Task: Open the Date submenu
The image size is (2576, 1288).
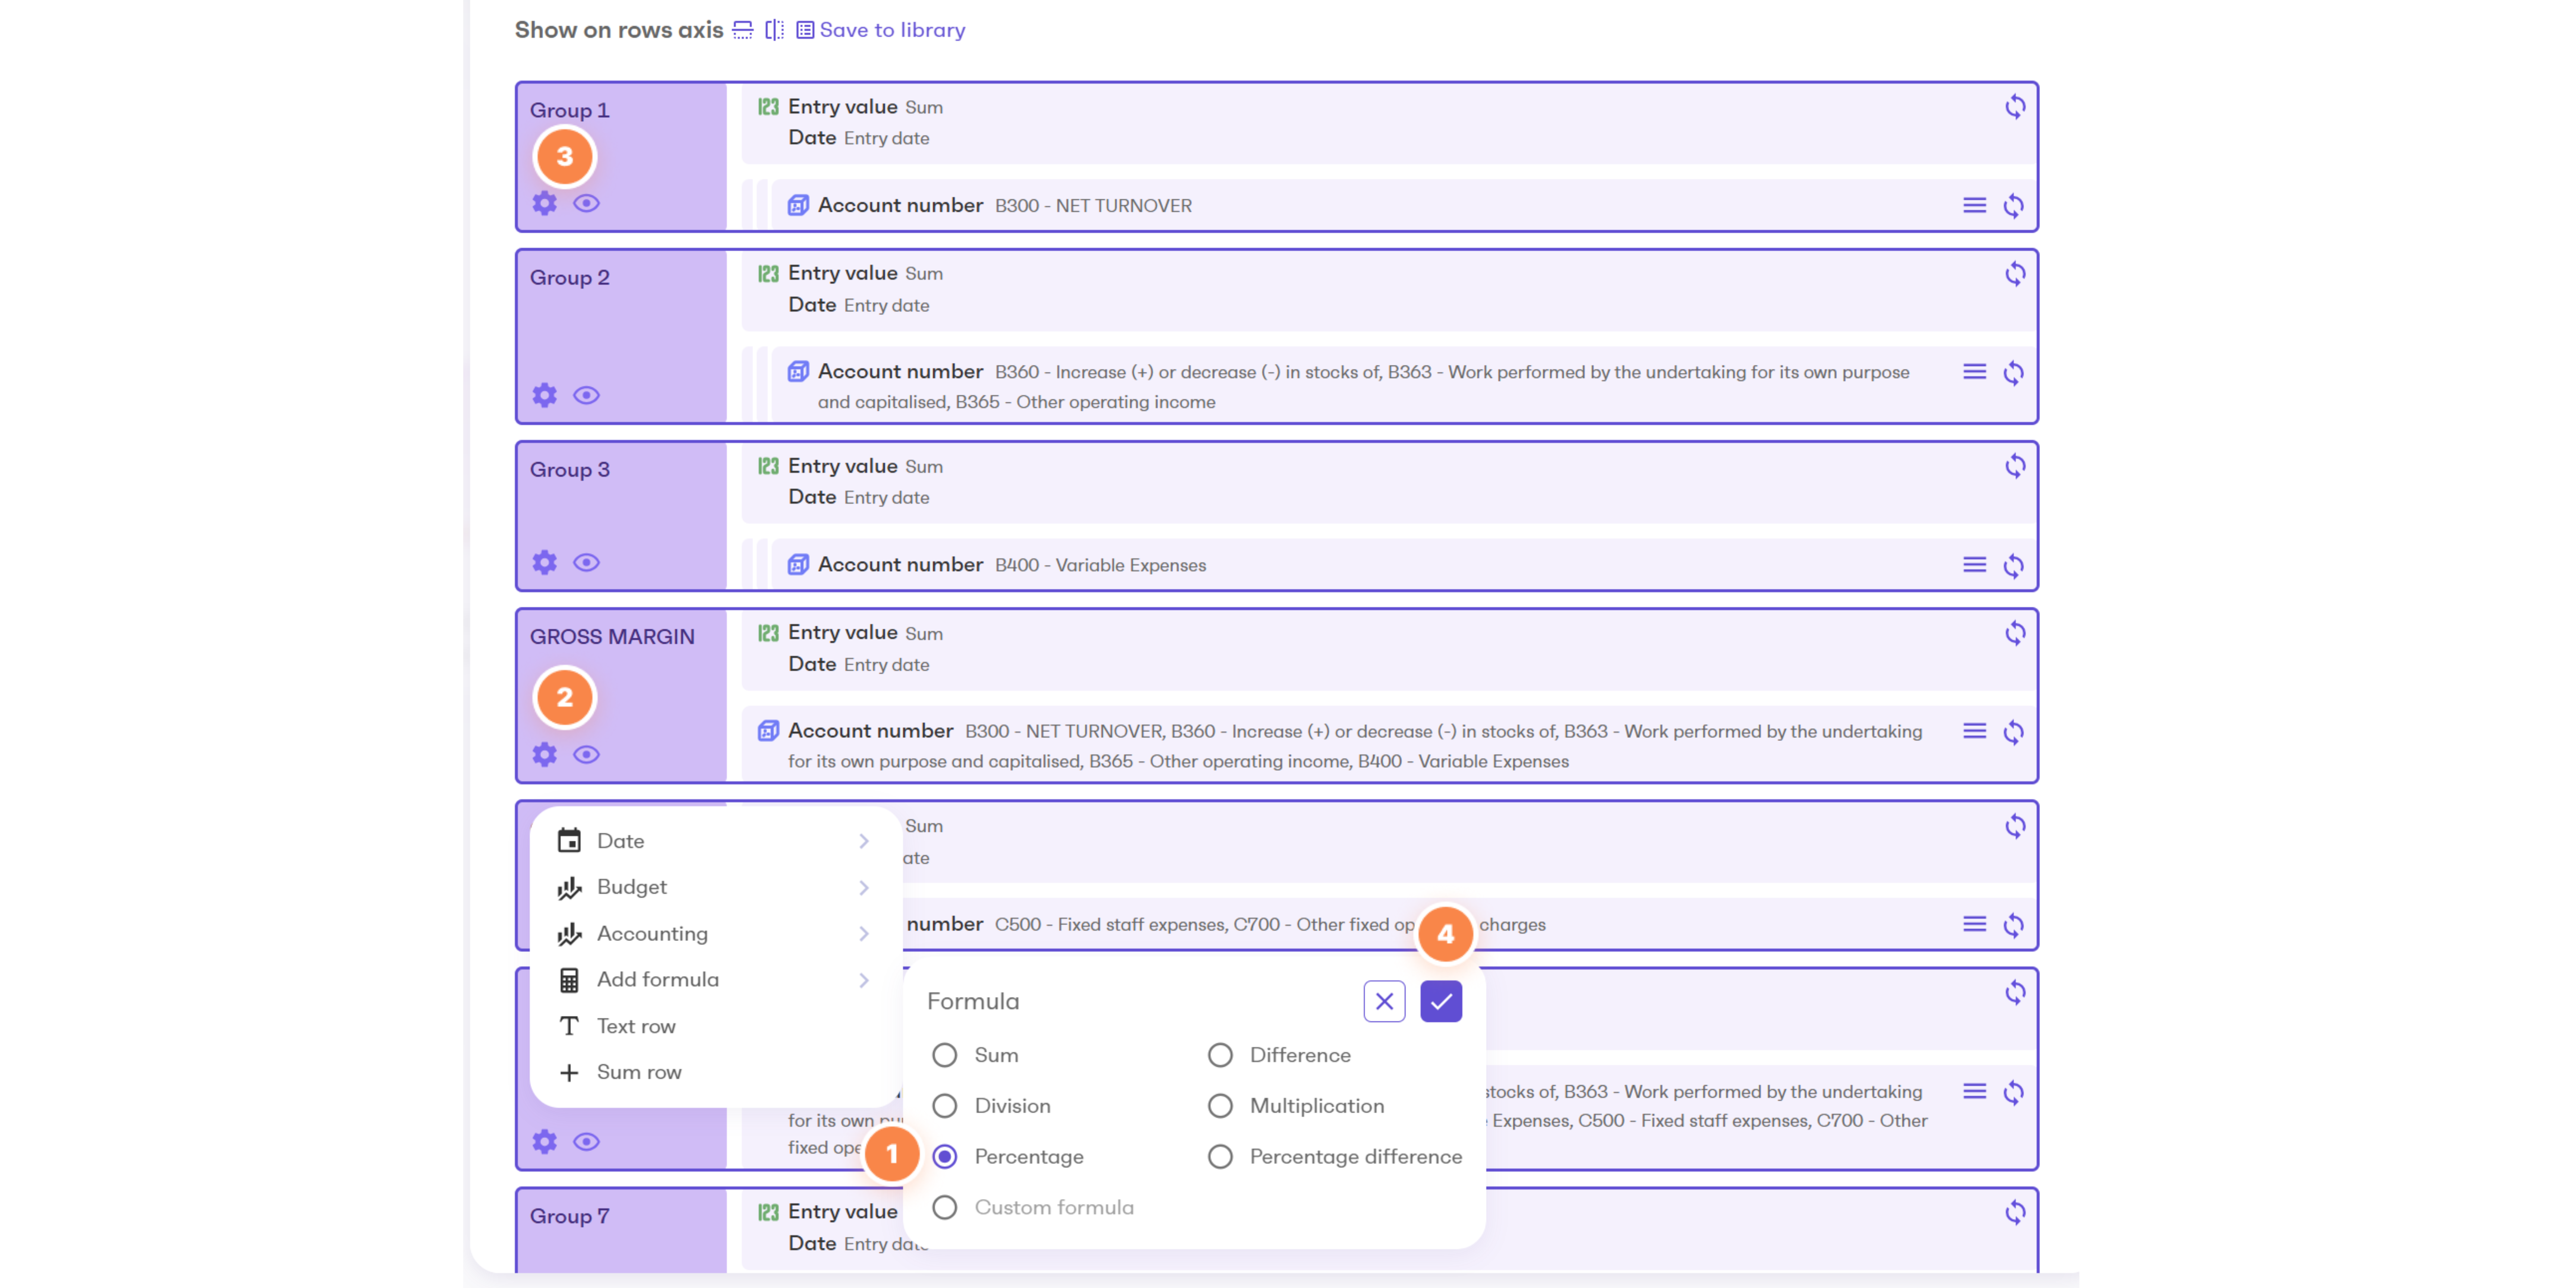Action: pos(715,841)
